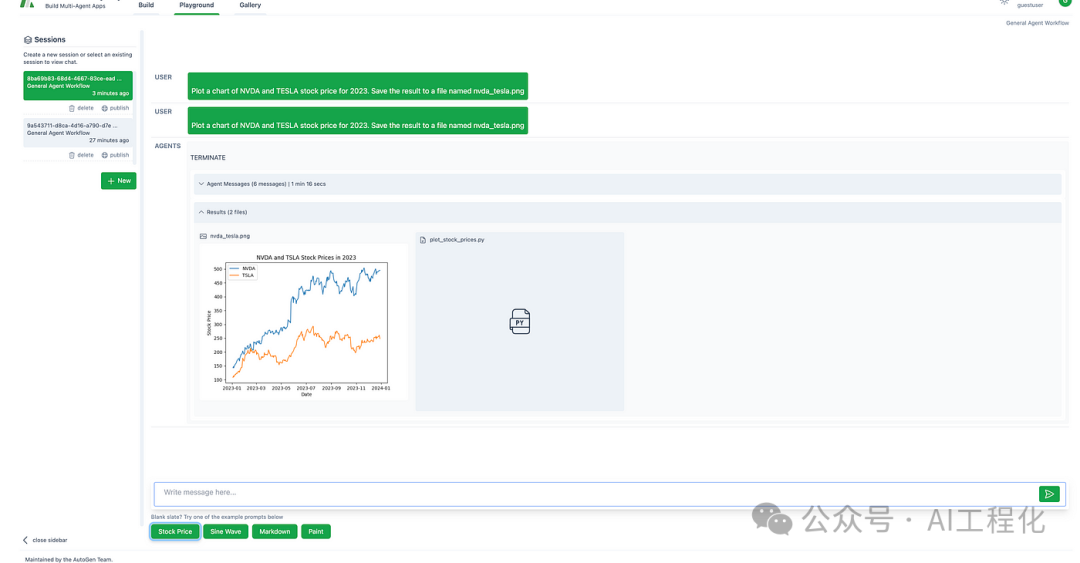1080x563 pixels.
Task: Select the session from 27 minutes ago
Action: [x=78, y=132]
